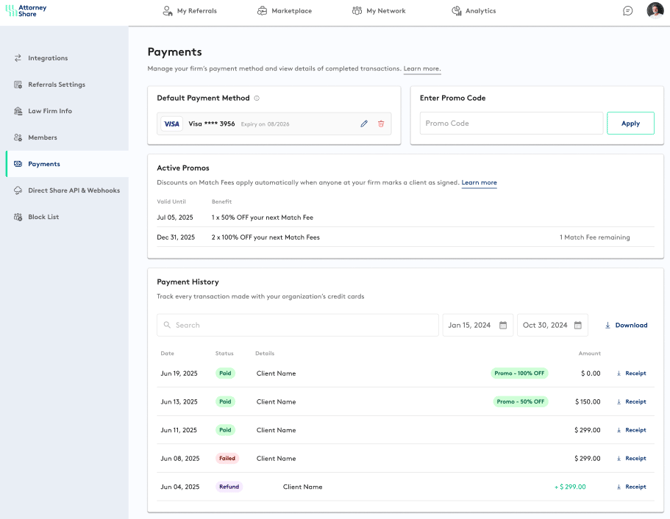Download receipt for the Jun 04 refund
Image resolution: width=670 pixels, height=519 pixels.
[631, 487]
